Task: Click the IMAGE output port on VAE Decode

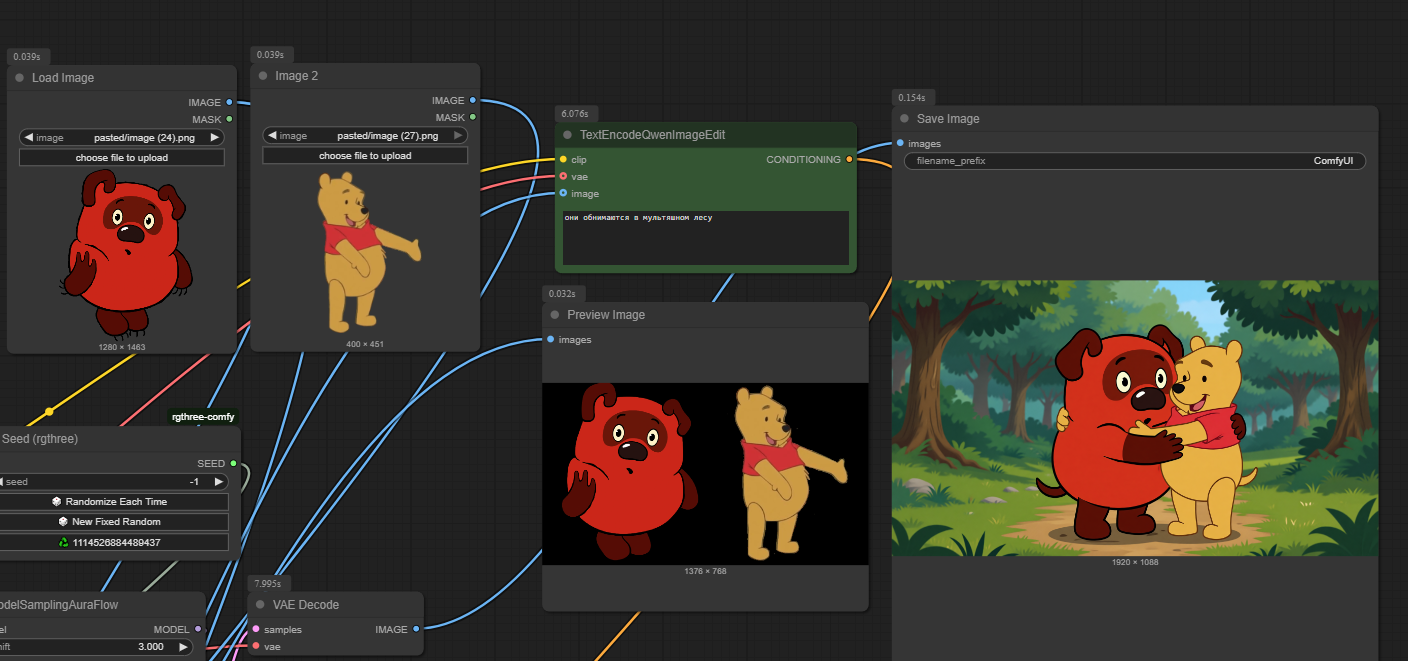Action: pyautogui.click(x=416, y=629)
